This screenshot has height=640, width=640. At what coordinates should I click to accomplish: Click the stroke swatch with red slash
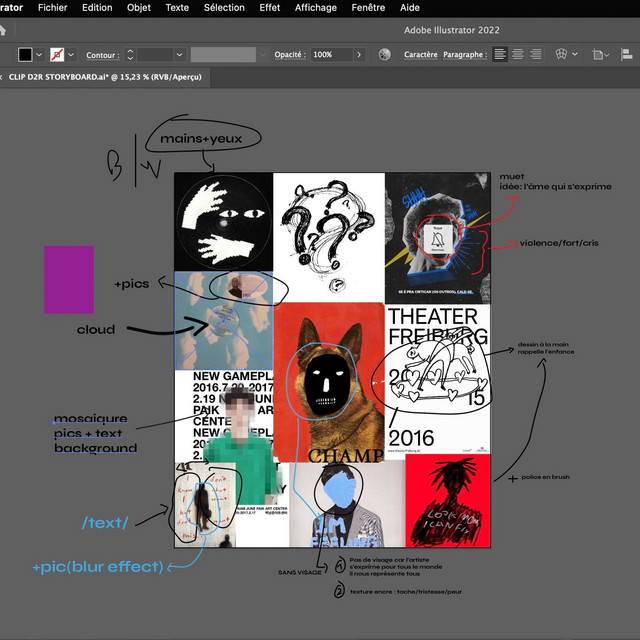(57, 54)
